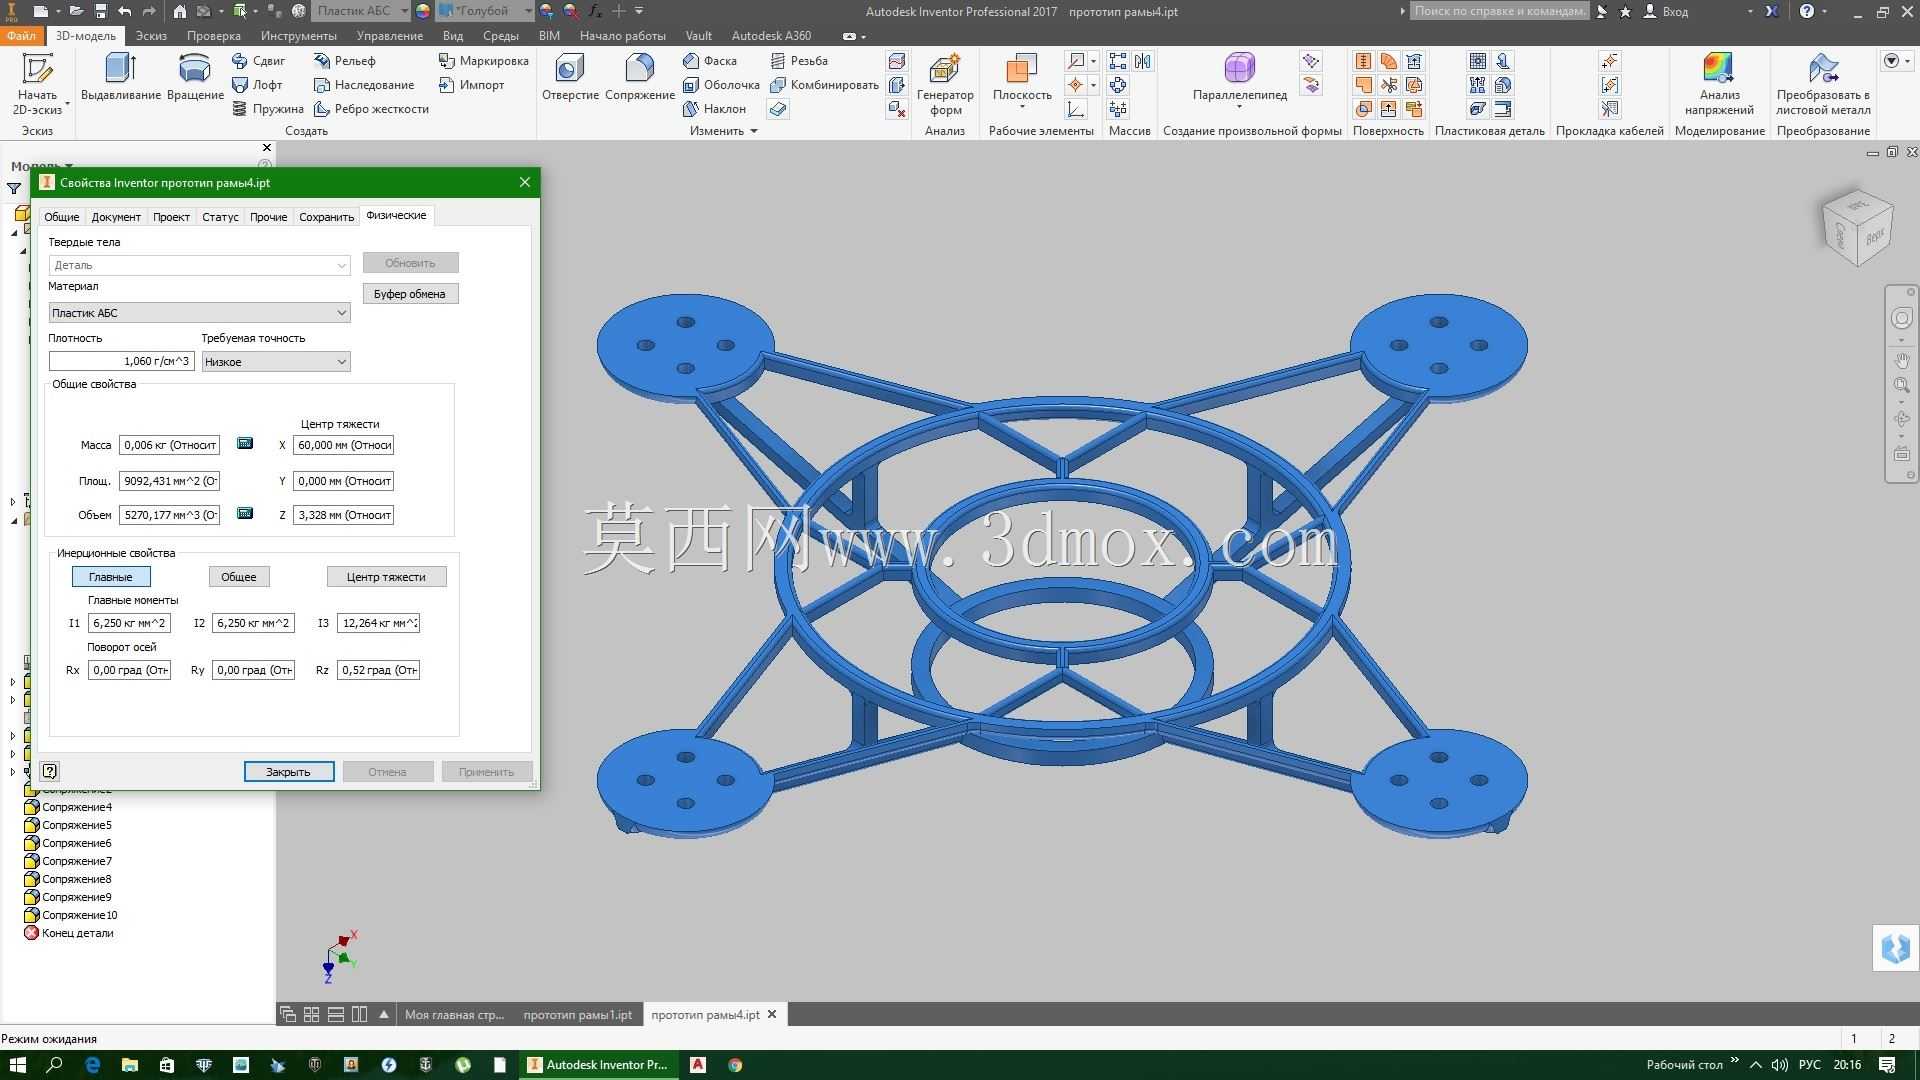This screenshot has width=1920, height=1080.
Task: Click the Буфер обмена button
Action: point(410,294)
